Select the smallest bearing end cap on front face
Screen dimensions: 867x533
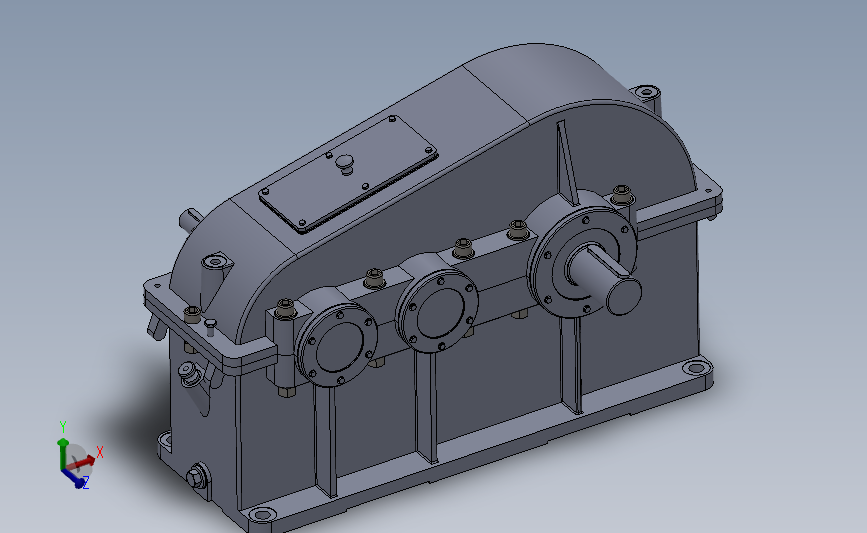(x=336, y=346)
